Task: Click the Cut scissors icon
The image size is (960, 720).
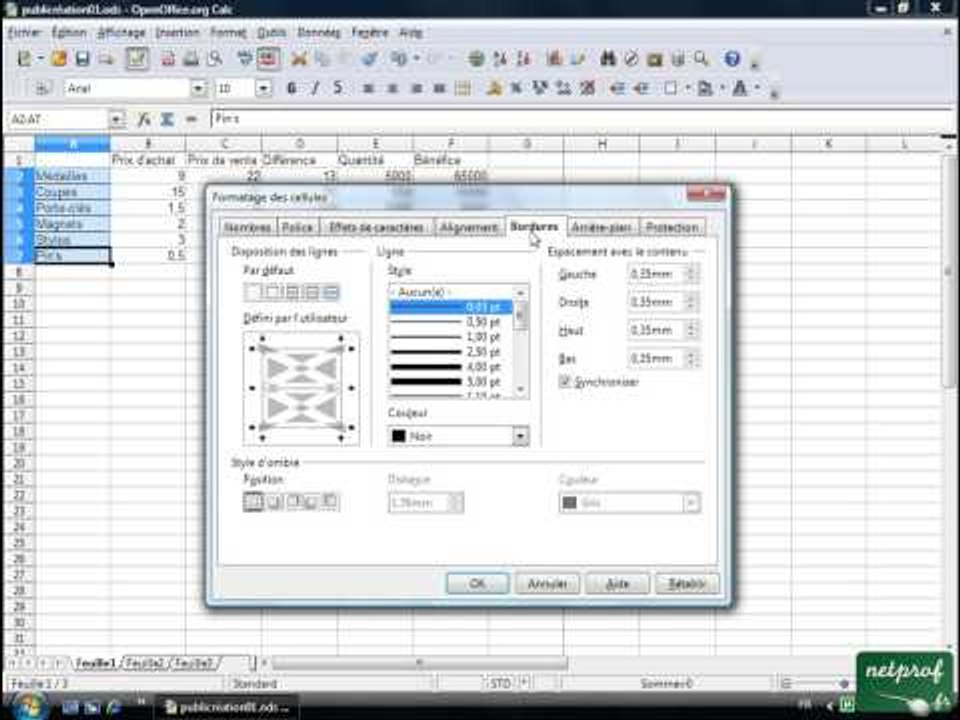Action: (299, 59)
